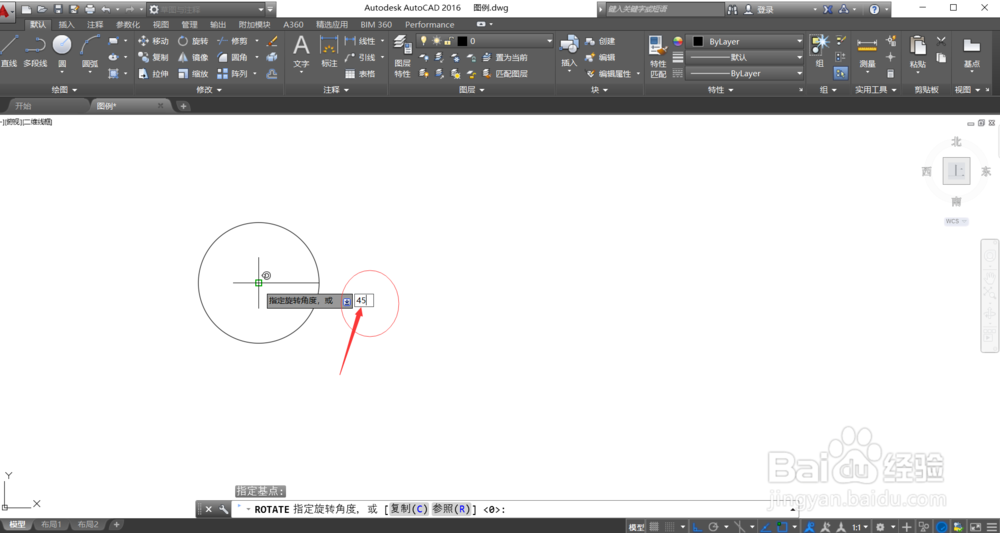Viewport: 1000px width, 533px height.
Task: Toggle group selection on/off button
Action: pyautogui.click(x=841, y=74)
